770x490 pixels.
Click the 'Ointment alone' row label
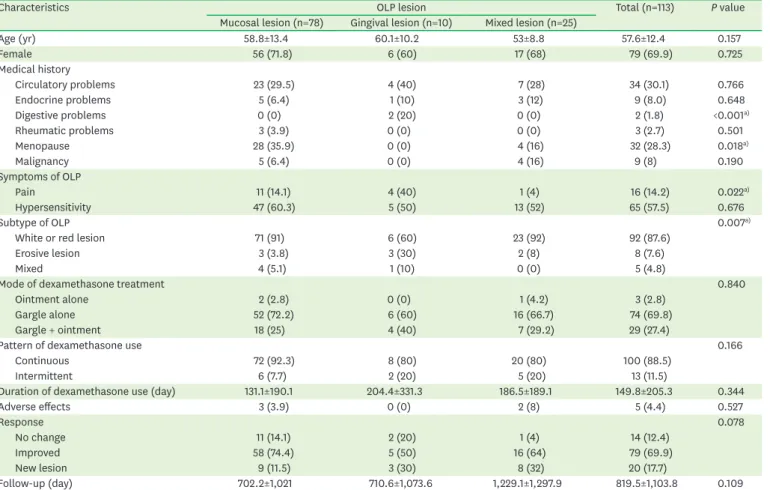point(52,299)
